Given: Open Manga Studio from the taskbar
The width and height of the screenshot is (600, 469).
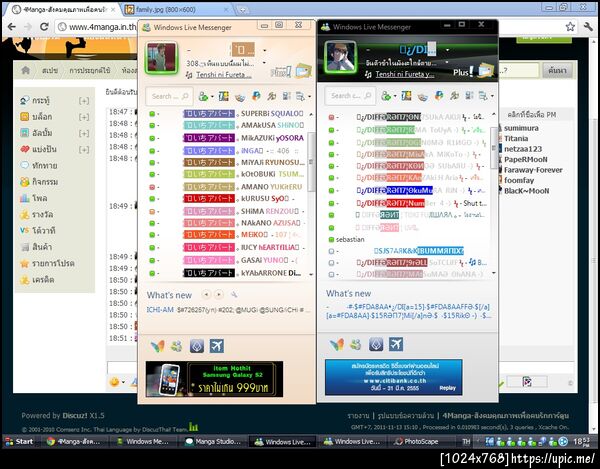Looking at the screenshot, I should click(x=213, y=441).
